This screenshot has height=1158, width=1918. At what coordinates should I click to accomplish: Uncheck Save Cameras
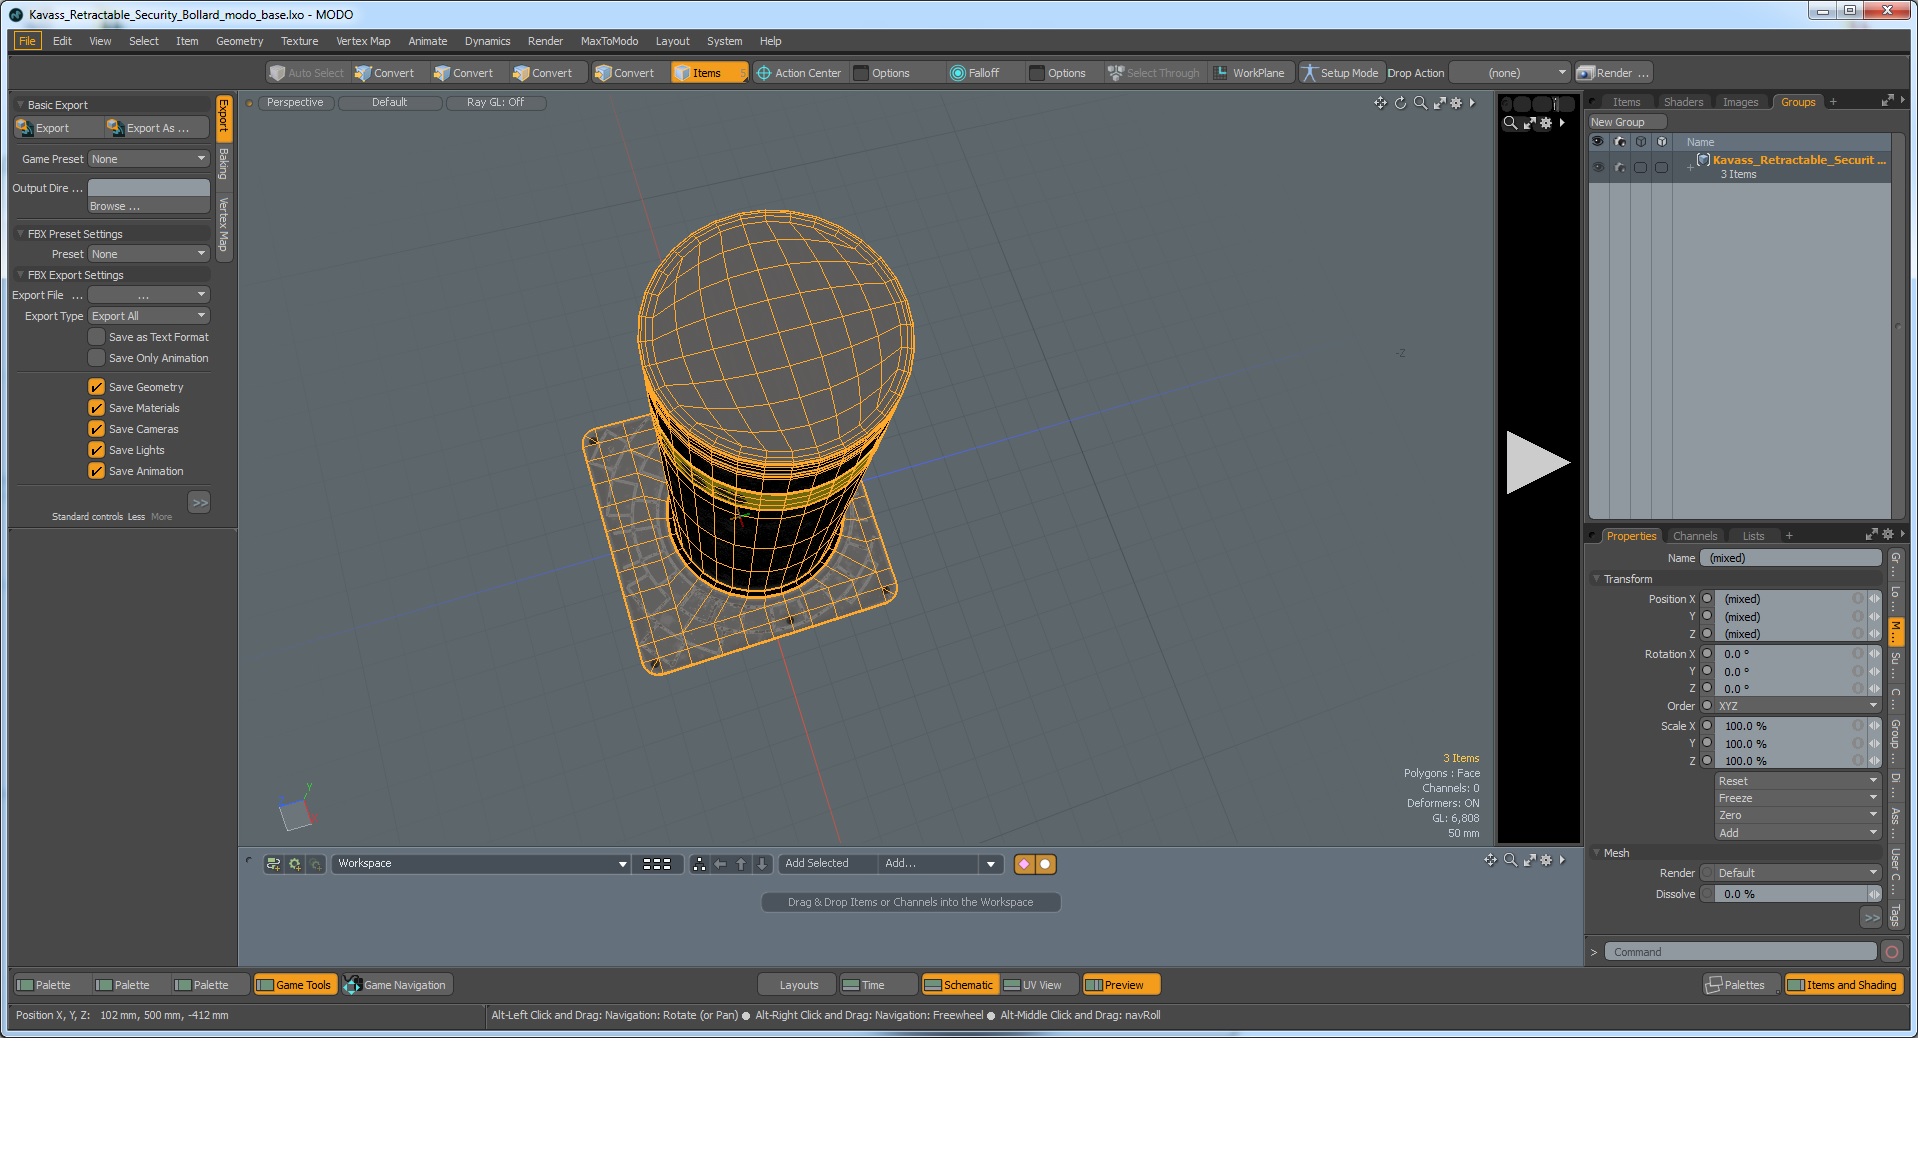pyautogui.click(x=96, y=429)
